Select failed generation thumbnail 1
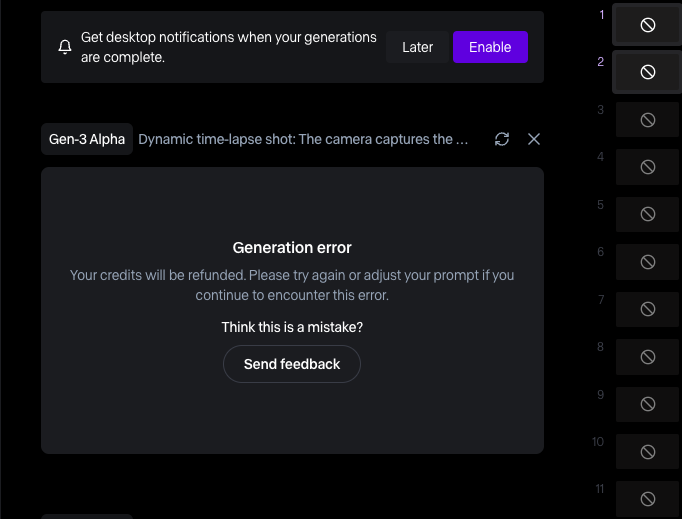Screen dimensions: 682x519 [x=647, y=25]
